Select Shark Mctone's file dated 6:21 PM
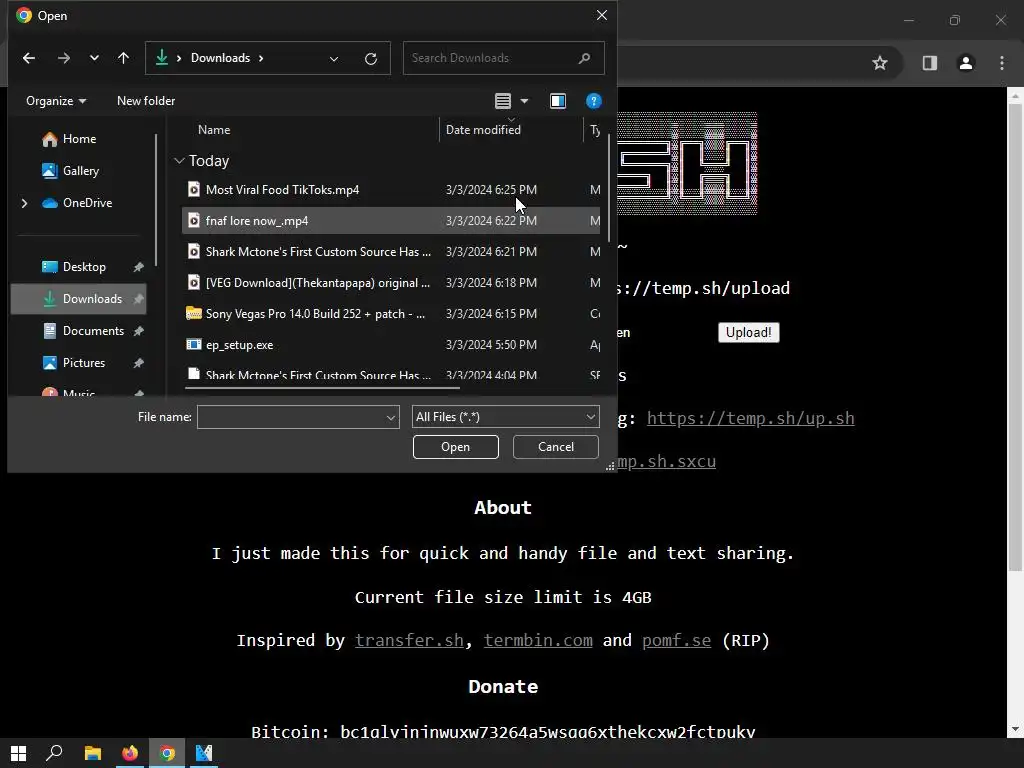The image size is (1024, 768). point(391,251)
